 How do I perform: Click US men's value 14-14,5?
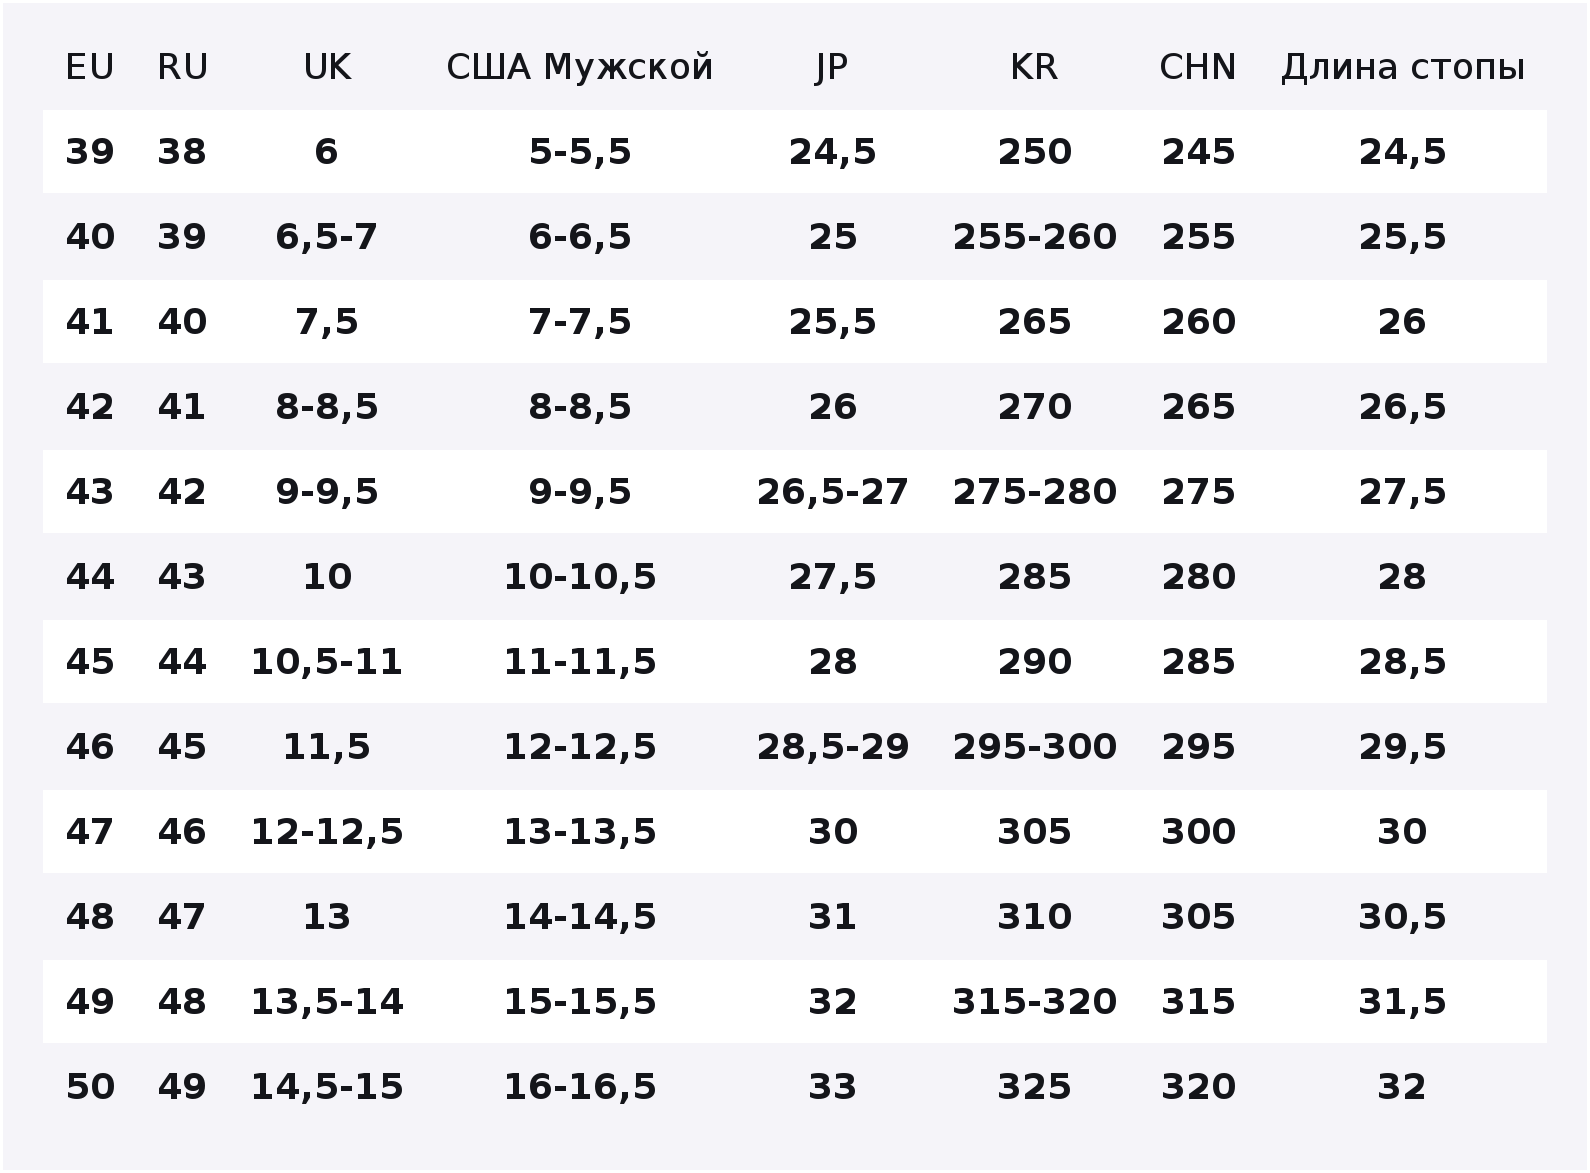(580, 917)
